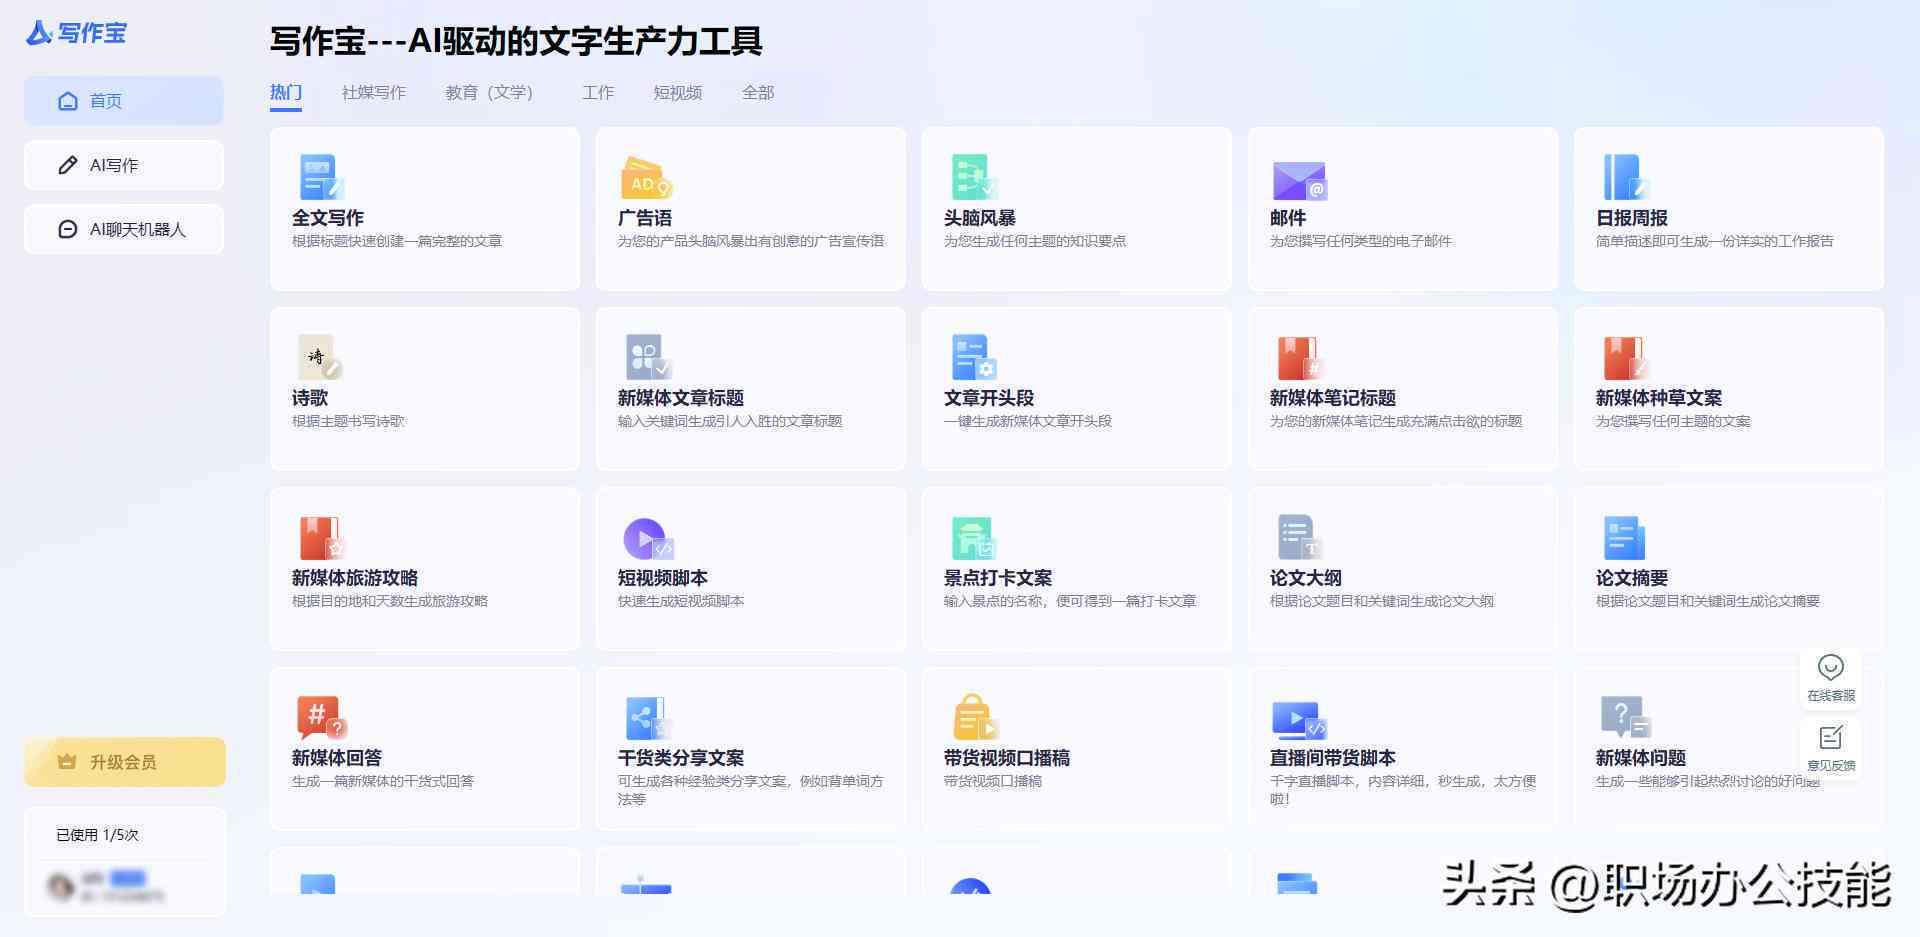Click the 新媒体种草文案 card title

pyautogui.click(x=1659, y=398)
